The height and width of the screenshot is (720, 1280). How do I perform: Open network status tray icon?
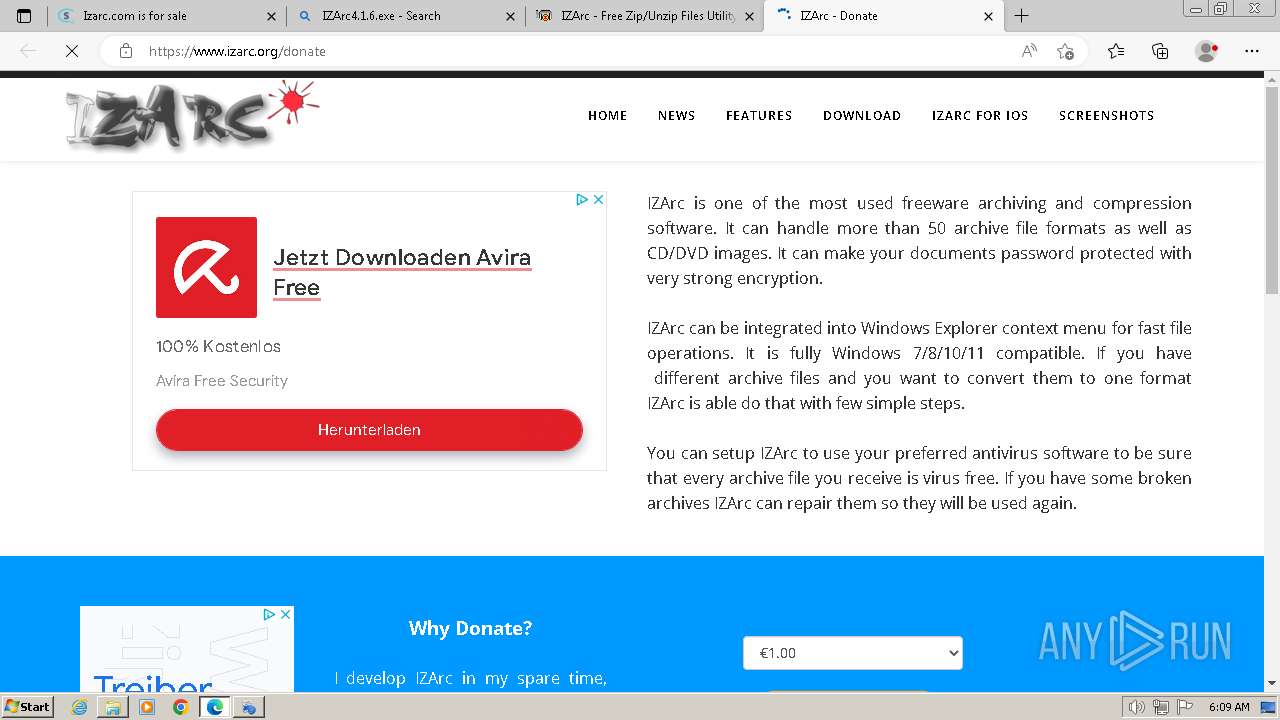1160,707
